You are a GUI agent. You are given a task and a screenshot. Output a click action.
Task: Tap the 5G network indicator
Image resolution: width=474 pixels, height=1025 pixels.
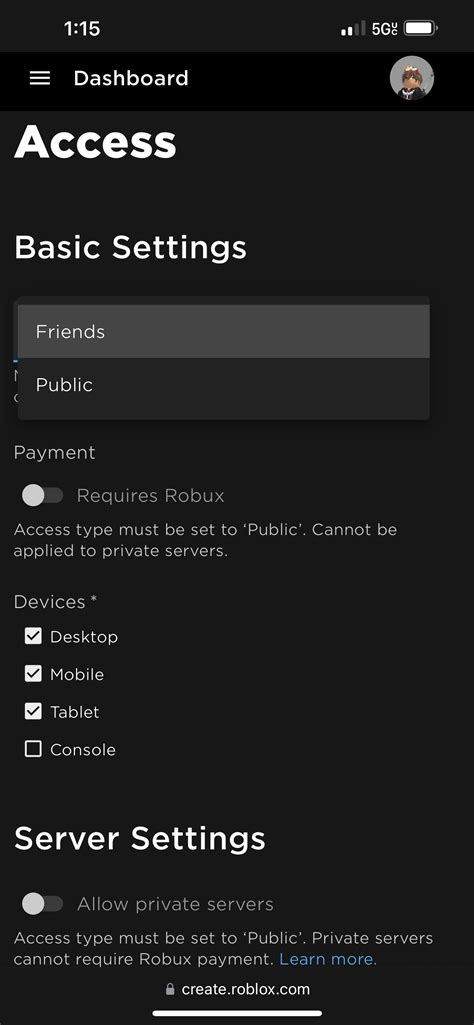[384, 29]
